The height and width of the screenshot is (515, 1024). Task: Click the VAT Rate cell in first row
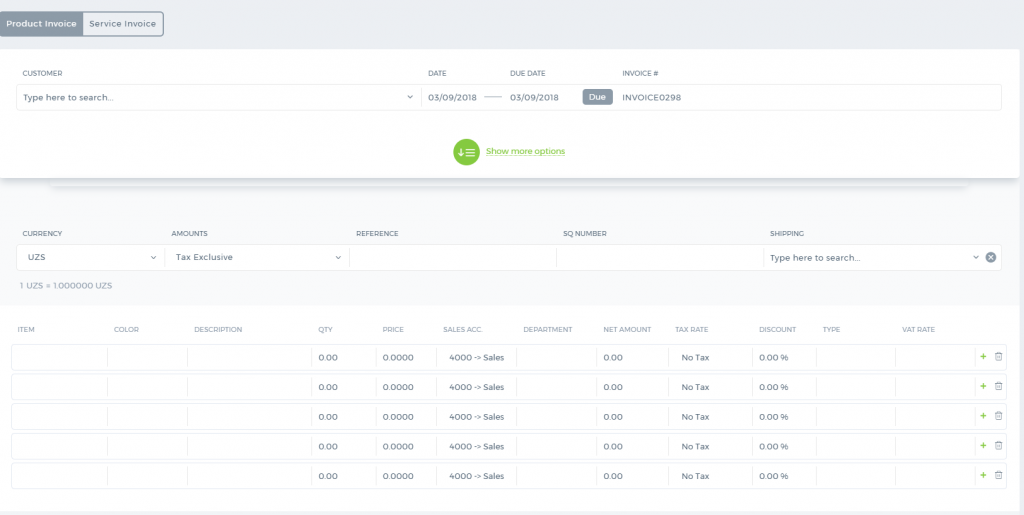point(935,358)
